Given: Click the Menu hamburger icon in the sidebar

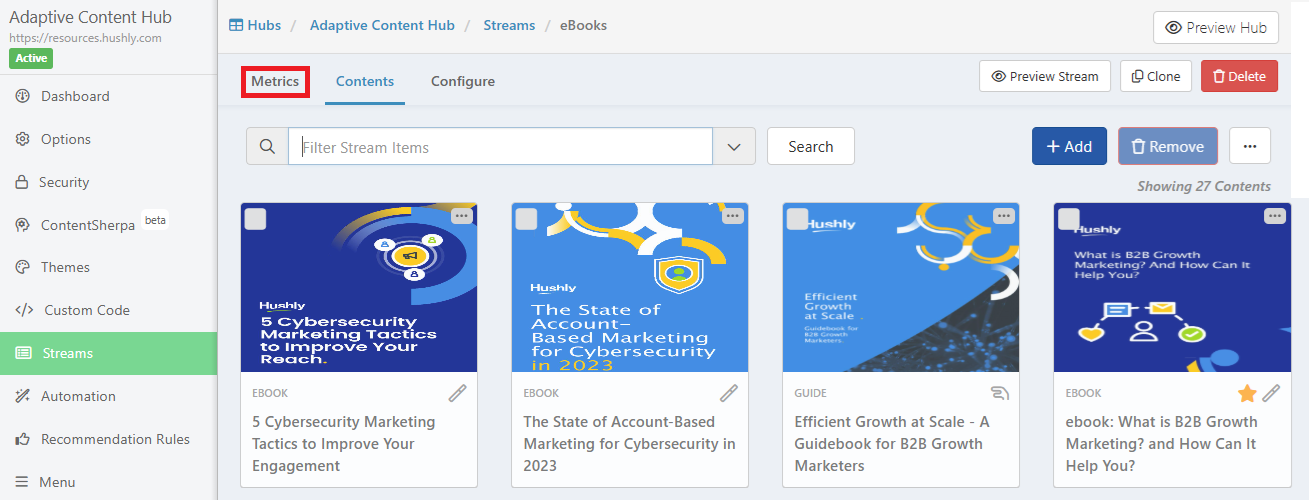Looking at the screenshot, I should 22,482.
